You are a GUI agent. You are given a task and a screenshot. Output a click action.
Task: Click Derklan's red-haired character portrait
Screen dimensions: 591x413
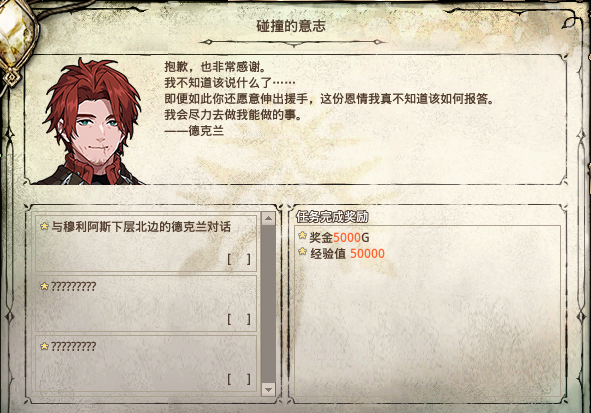point(90,121)
